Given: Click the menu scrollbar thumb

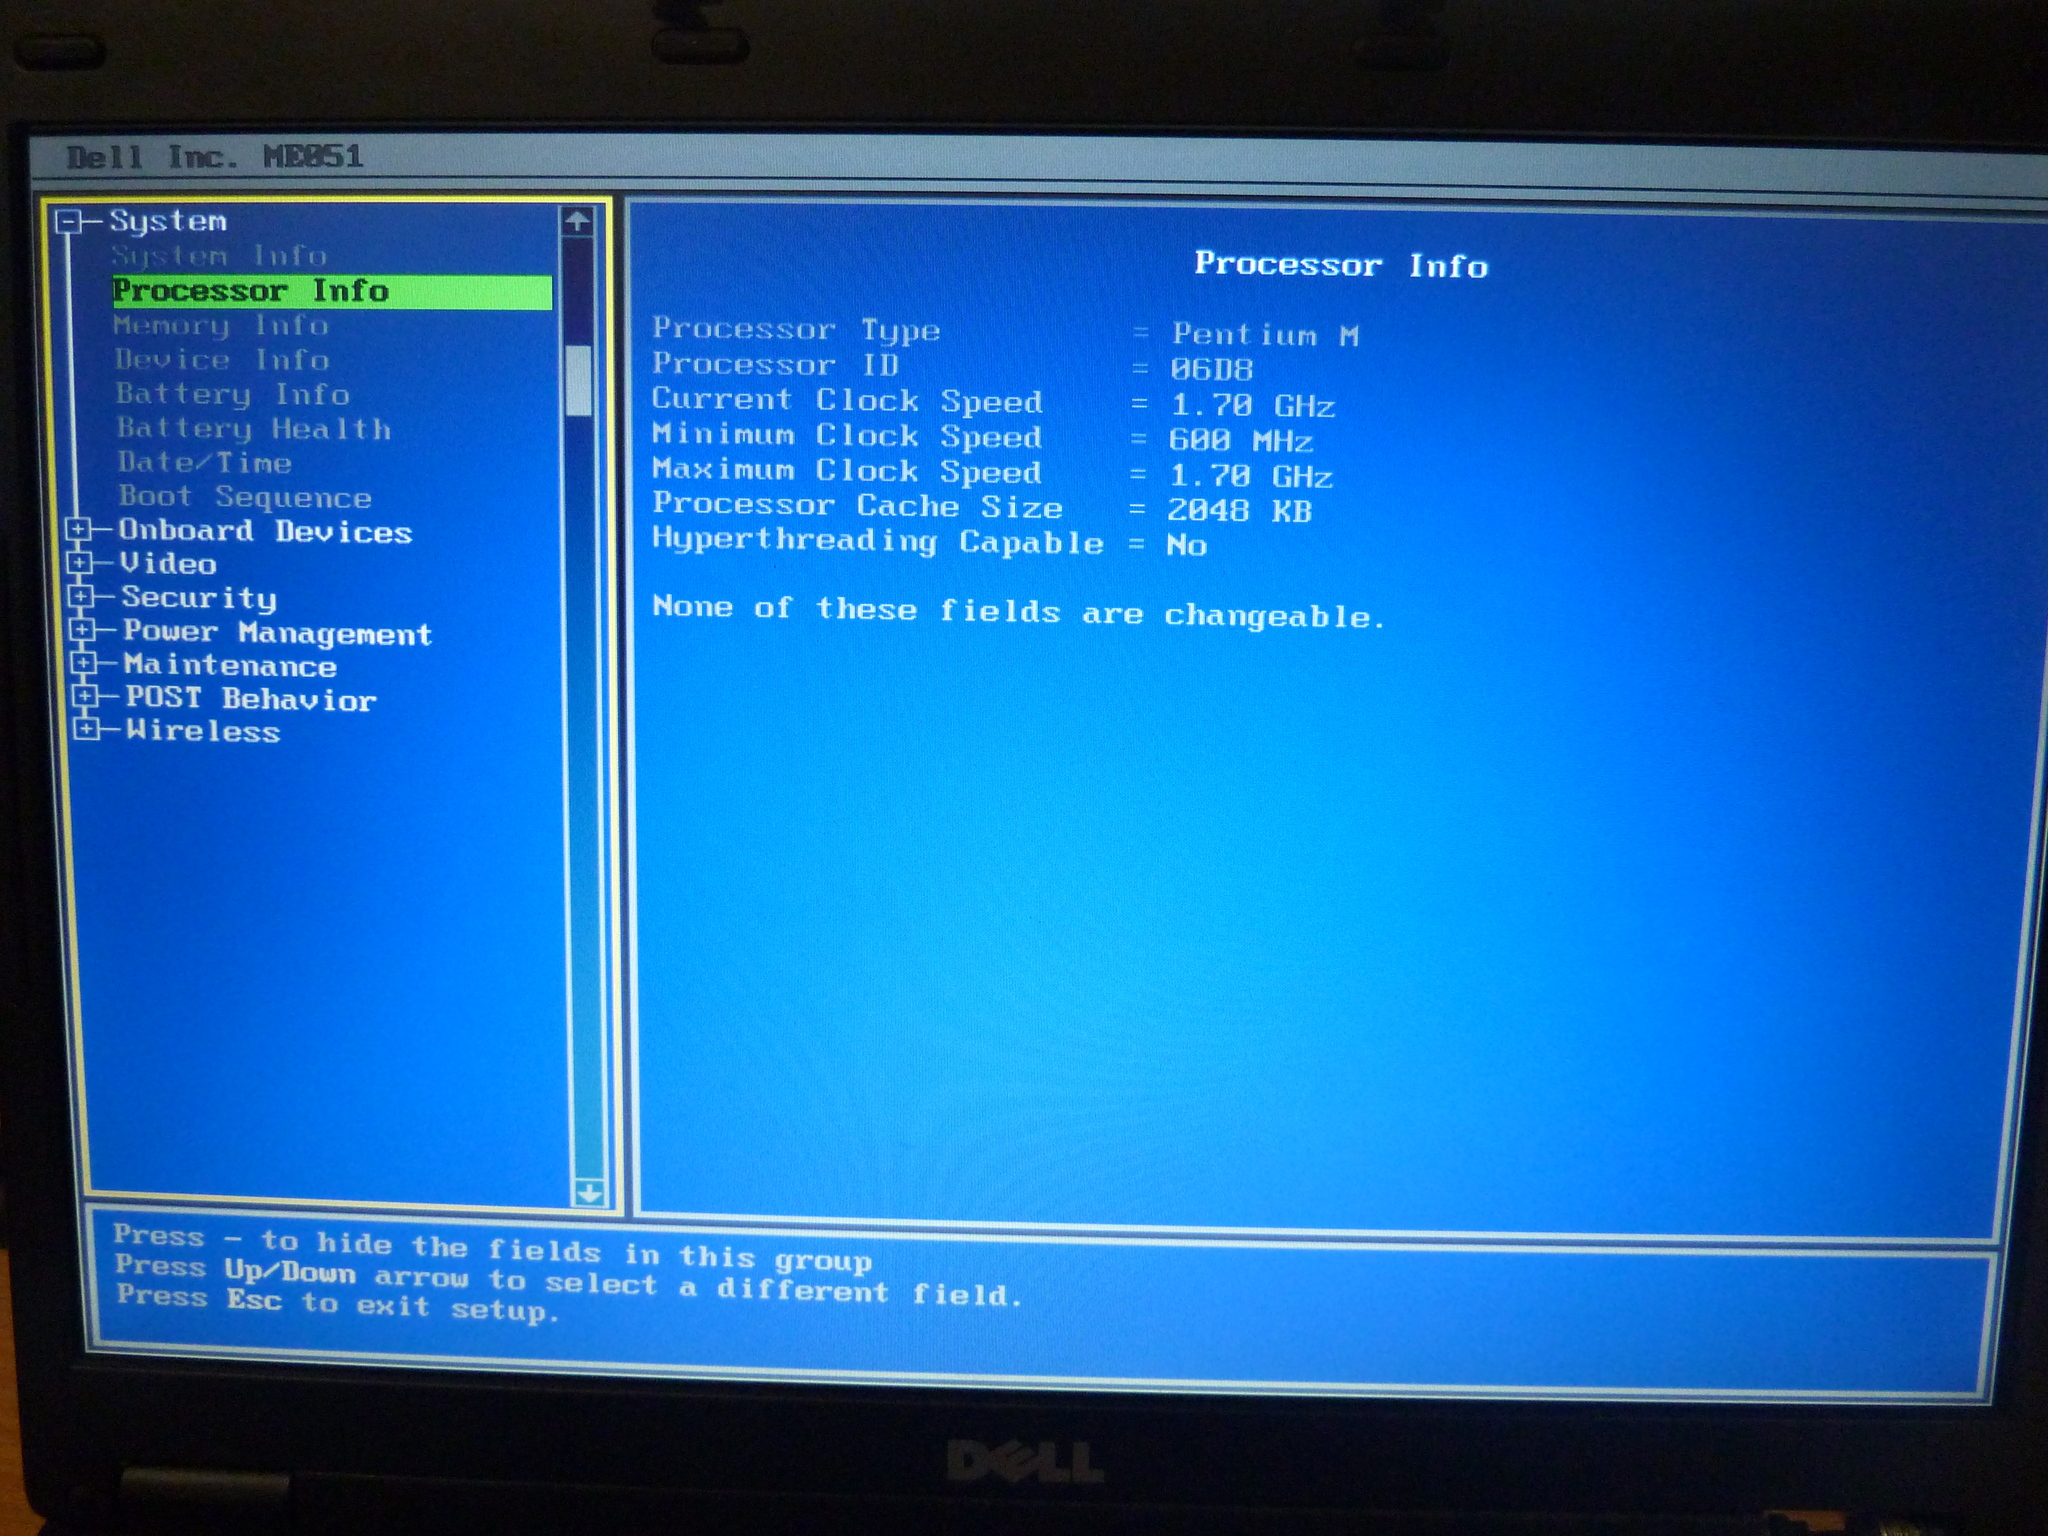Looking at the screenshot, I should 579,380.
